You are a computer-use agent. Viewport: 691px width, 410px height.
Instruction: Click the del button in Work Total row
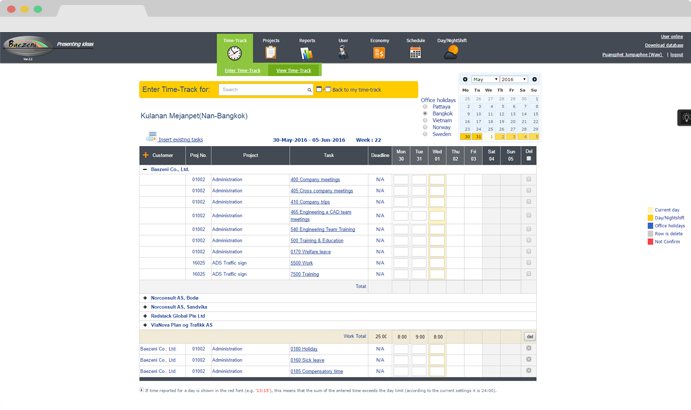point(529,337)
